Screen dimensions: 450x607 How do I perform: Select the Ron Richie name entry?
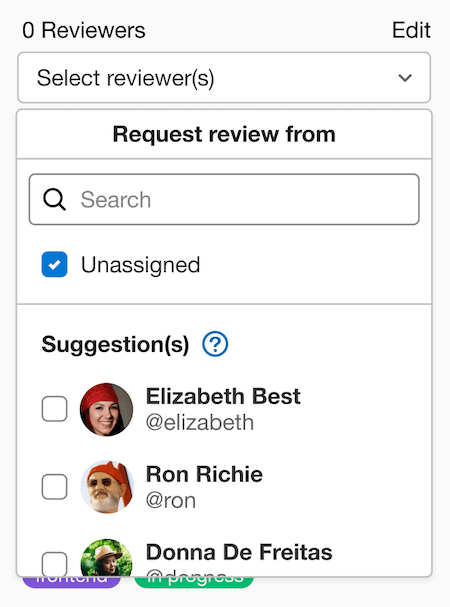tap(204, 474)
